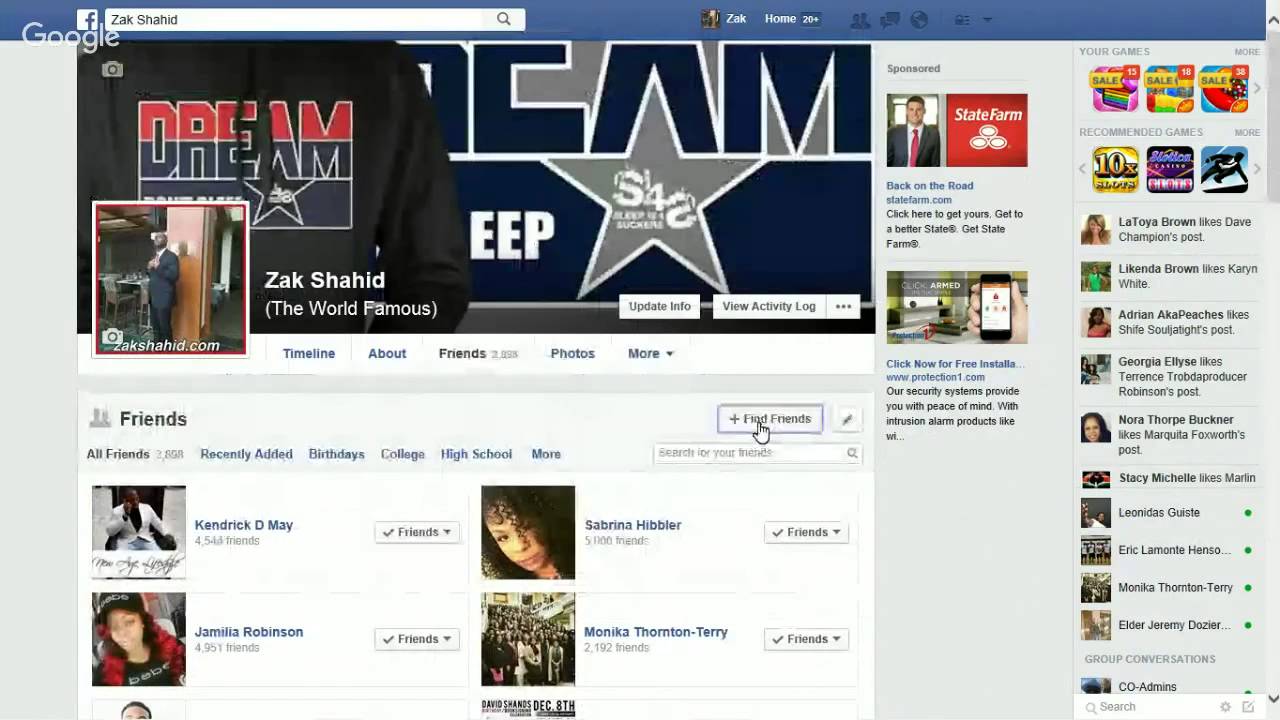Open chat with Leonidas Guiste

coord(1166,513)
